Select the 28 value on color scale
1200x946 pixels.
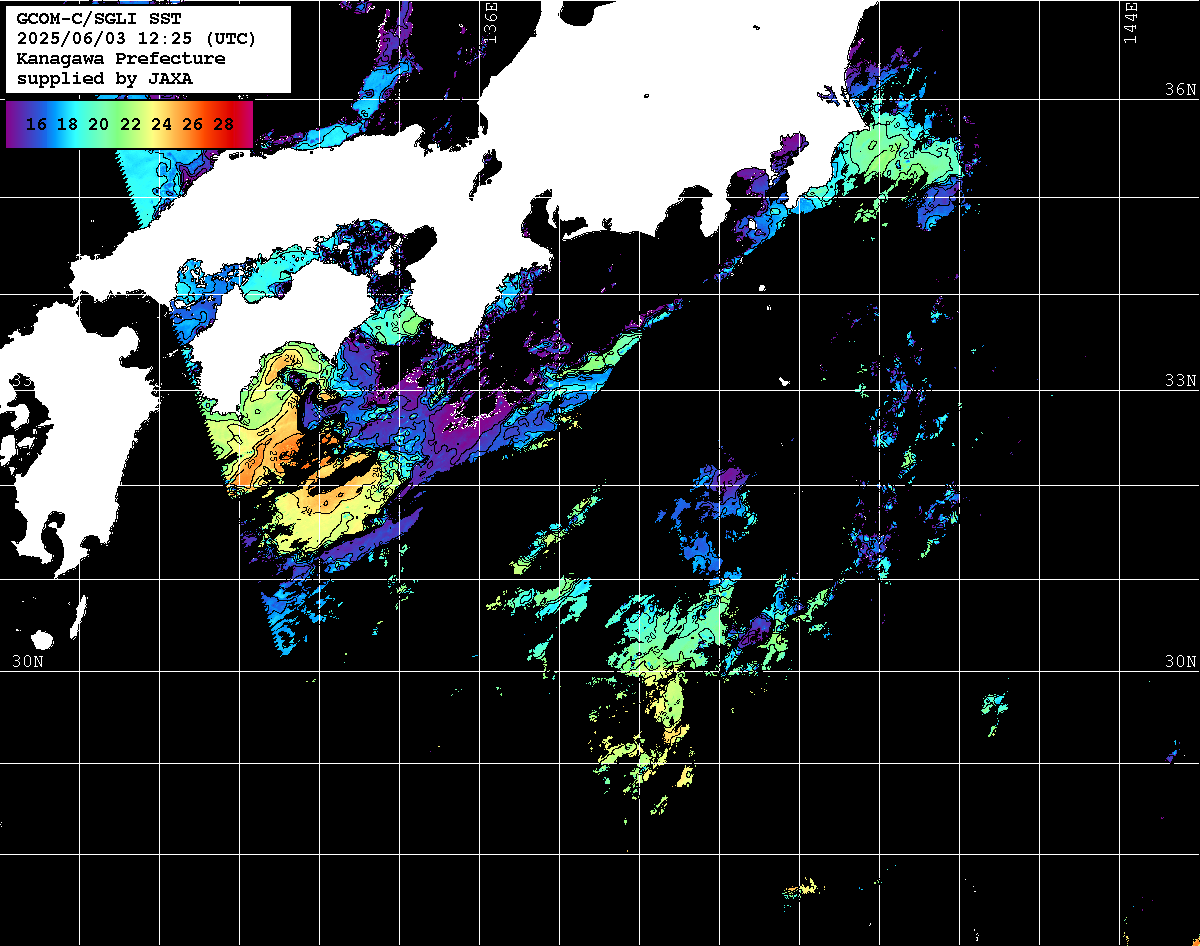(x=223, y=124)
